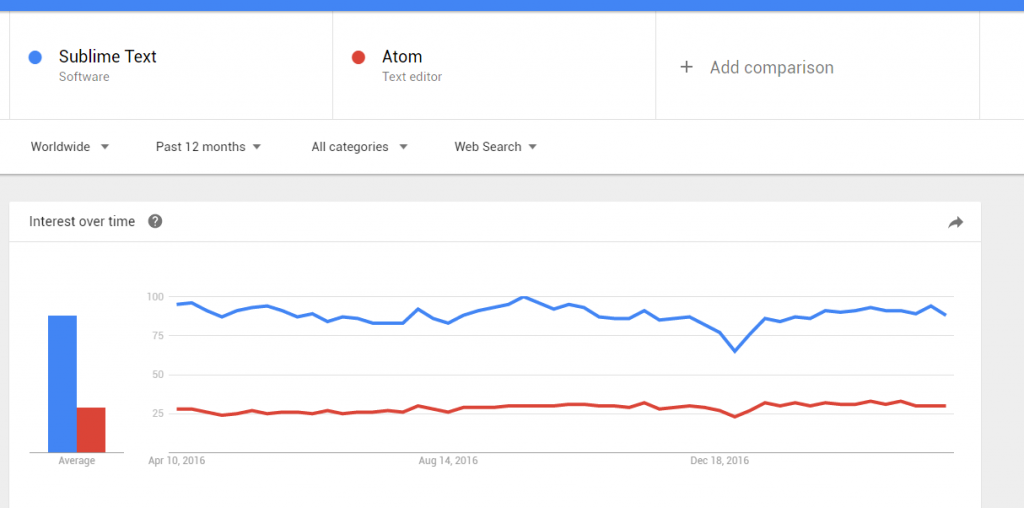Select the Atom search term box

(494, 65)
